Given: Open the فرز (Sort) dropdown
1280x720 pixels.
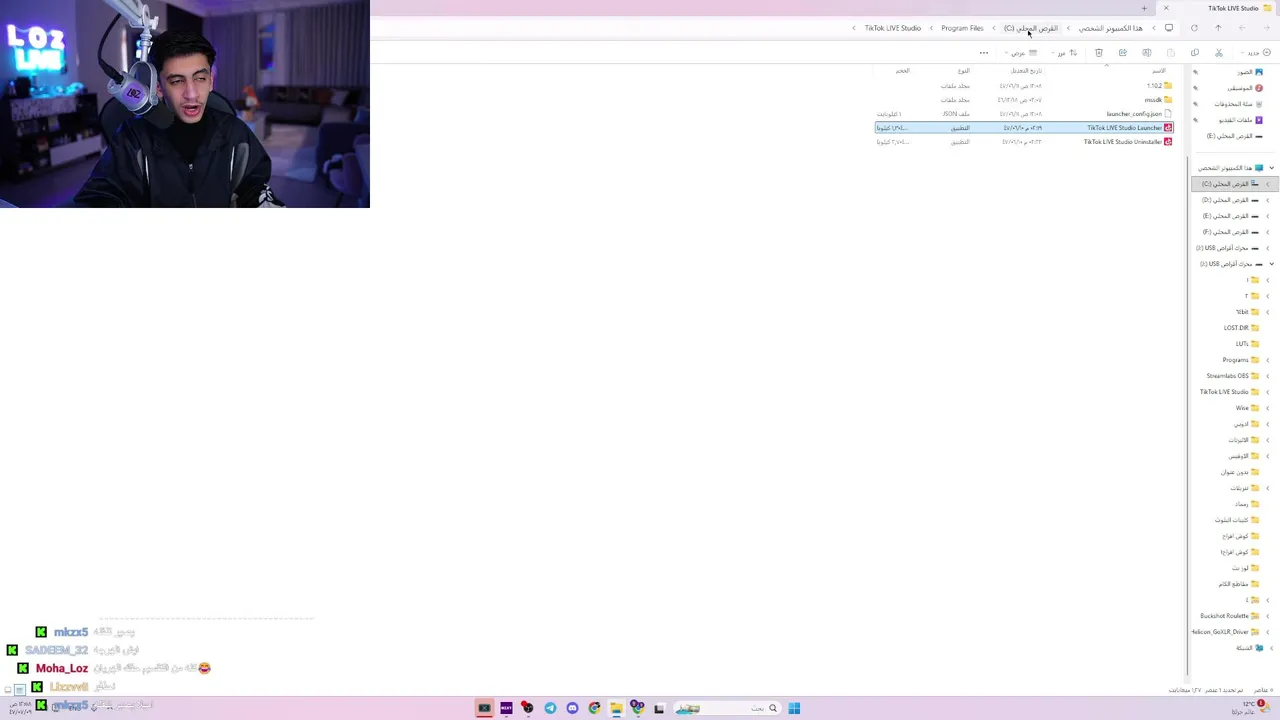Looking at the screenshot, I should coord(1065,53).
